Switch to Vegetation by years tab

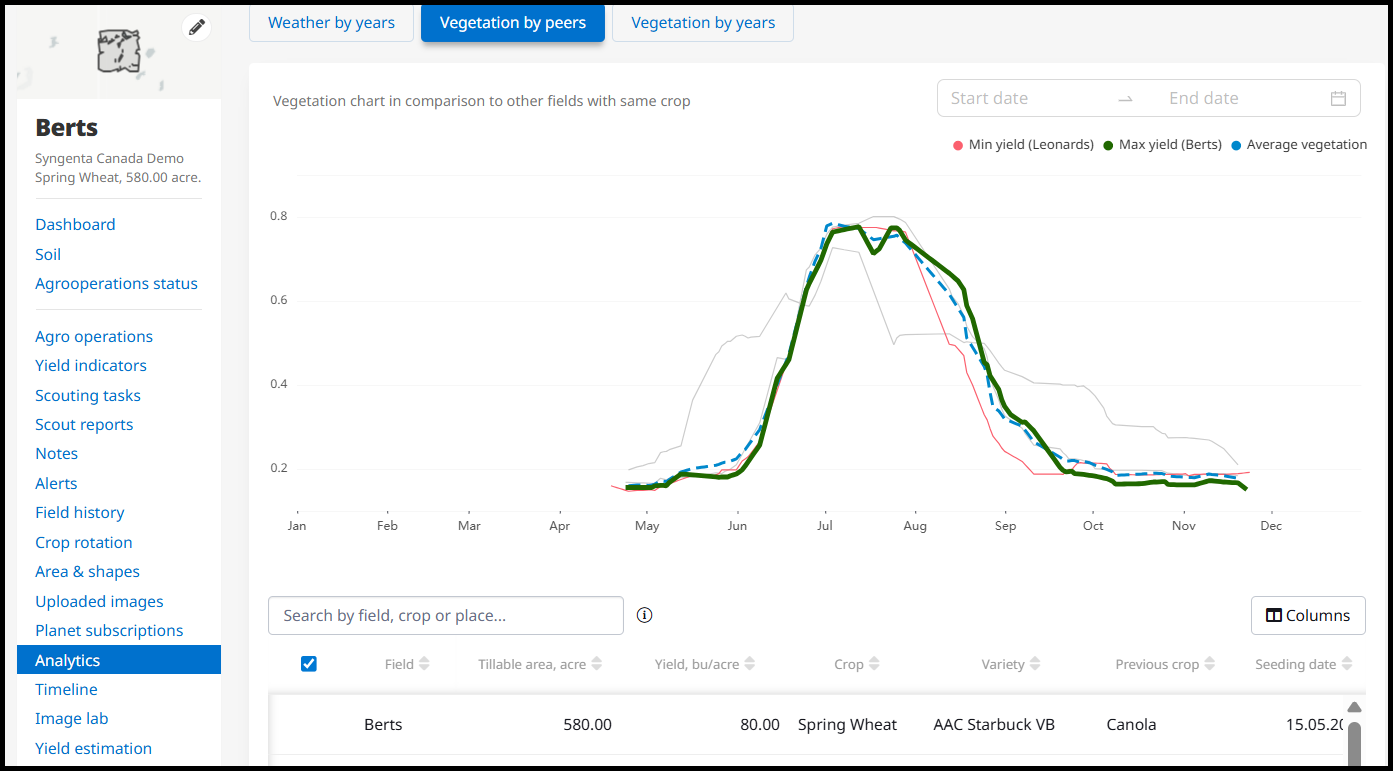(702, 23)
